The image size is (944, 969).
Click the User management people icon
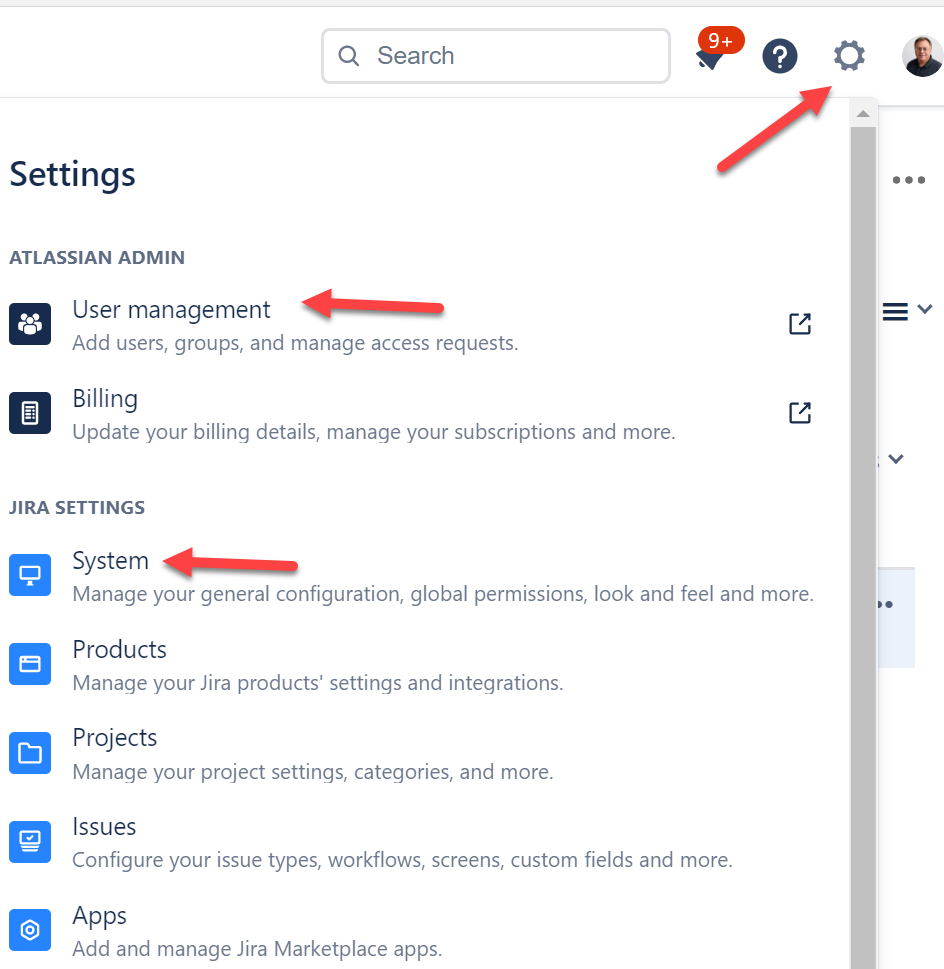tap(30, 324)
